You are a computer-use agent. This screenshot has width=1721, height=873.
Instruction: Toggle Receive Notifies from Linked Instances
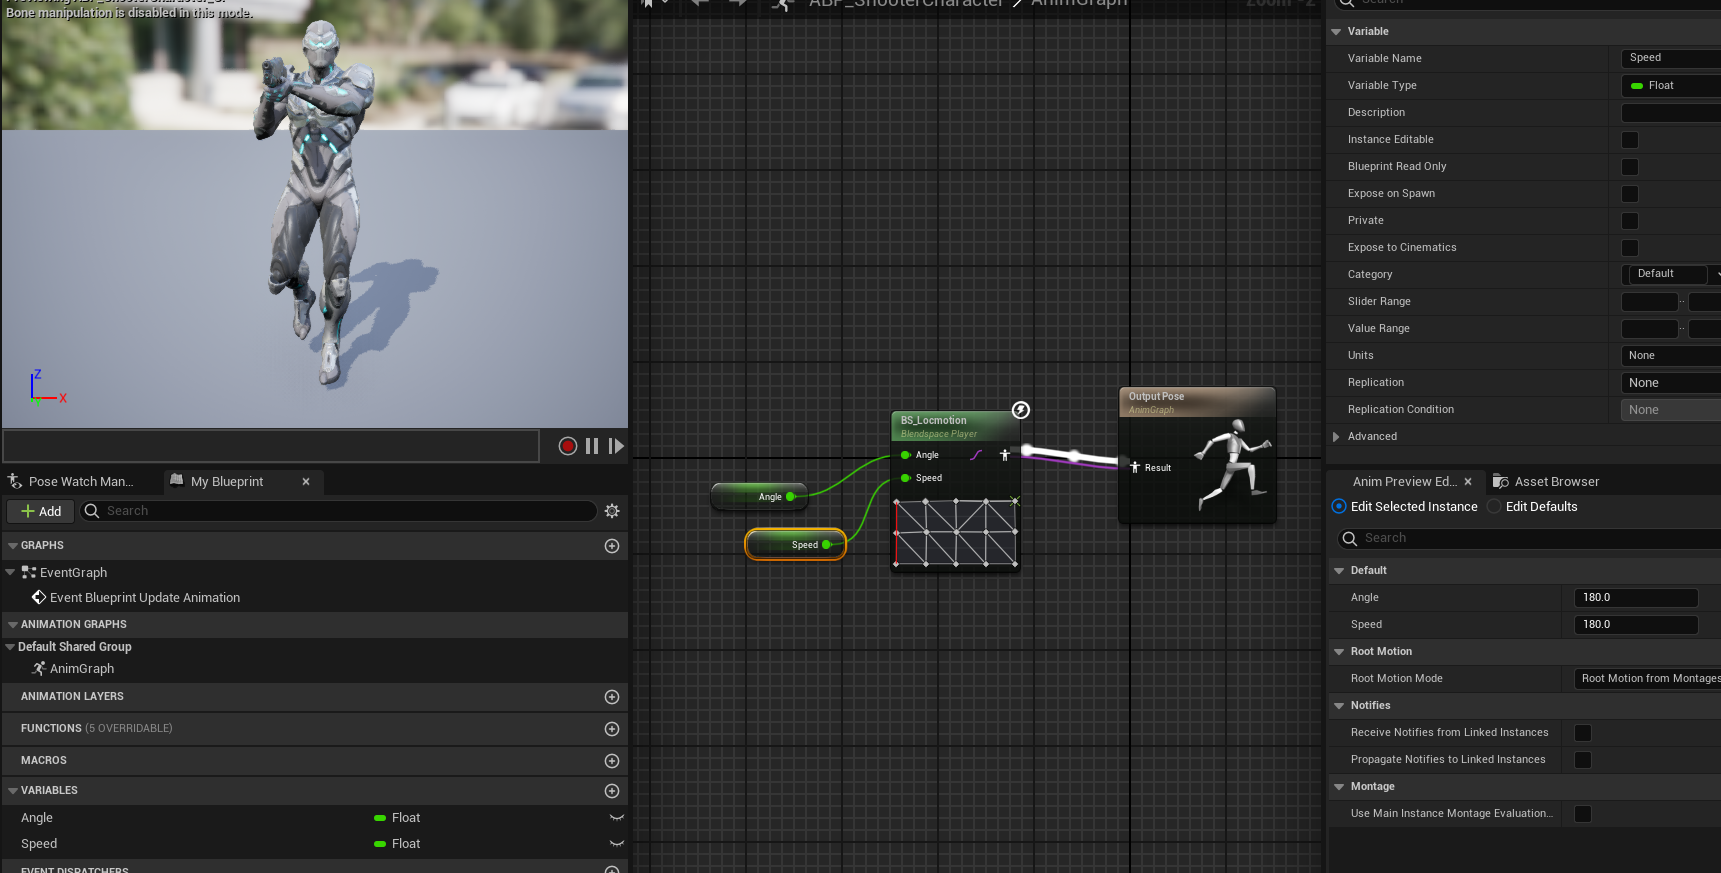pyautogui.click(x=1583, y=733)
